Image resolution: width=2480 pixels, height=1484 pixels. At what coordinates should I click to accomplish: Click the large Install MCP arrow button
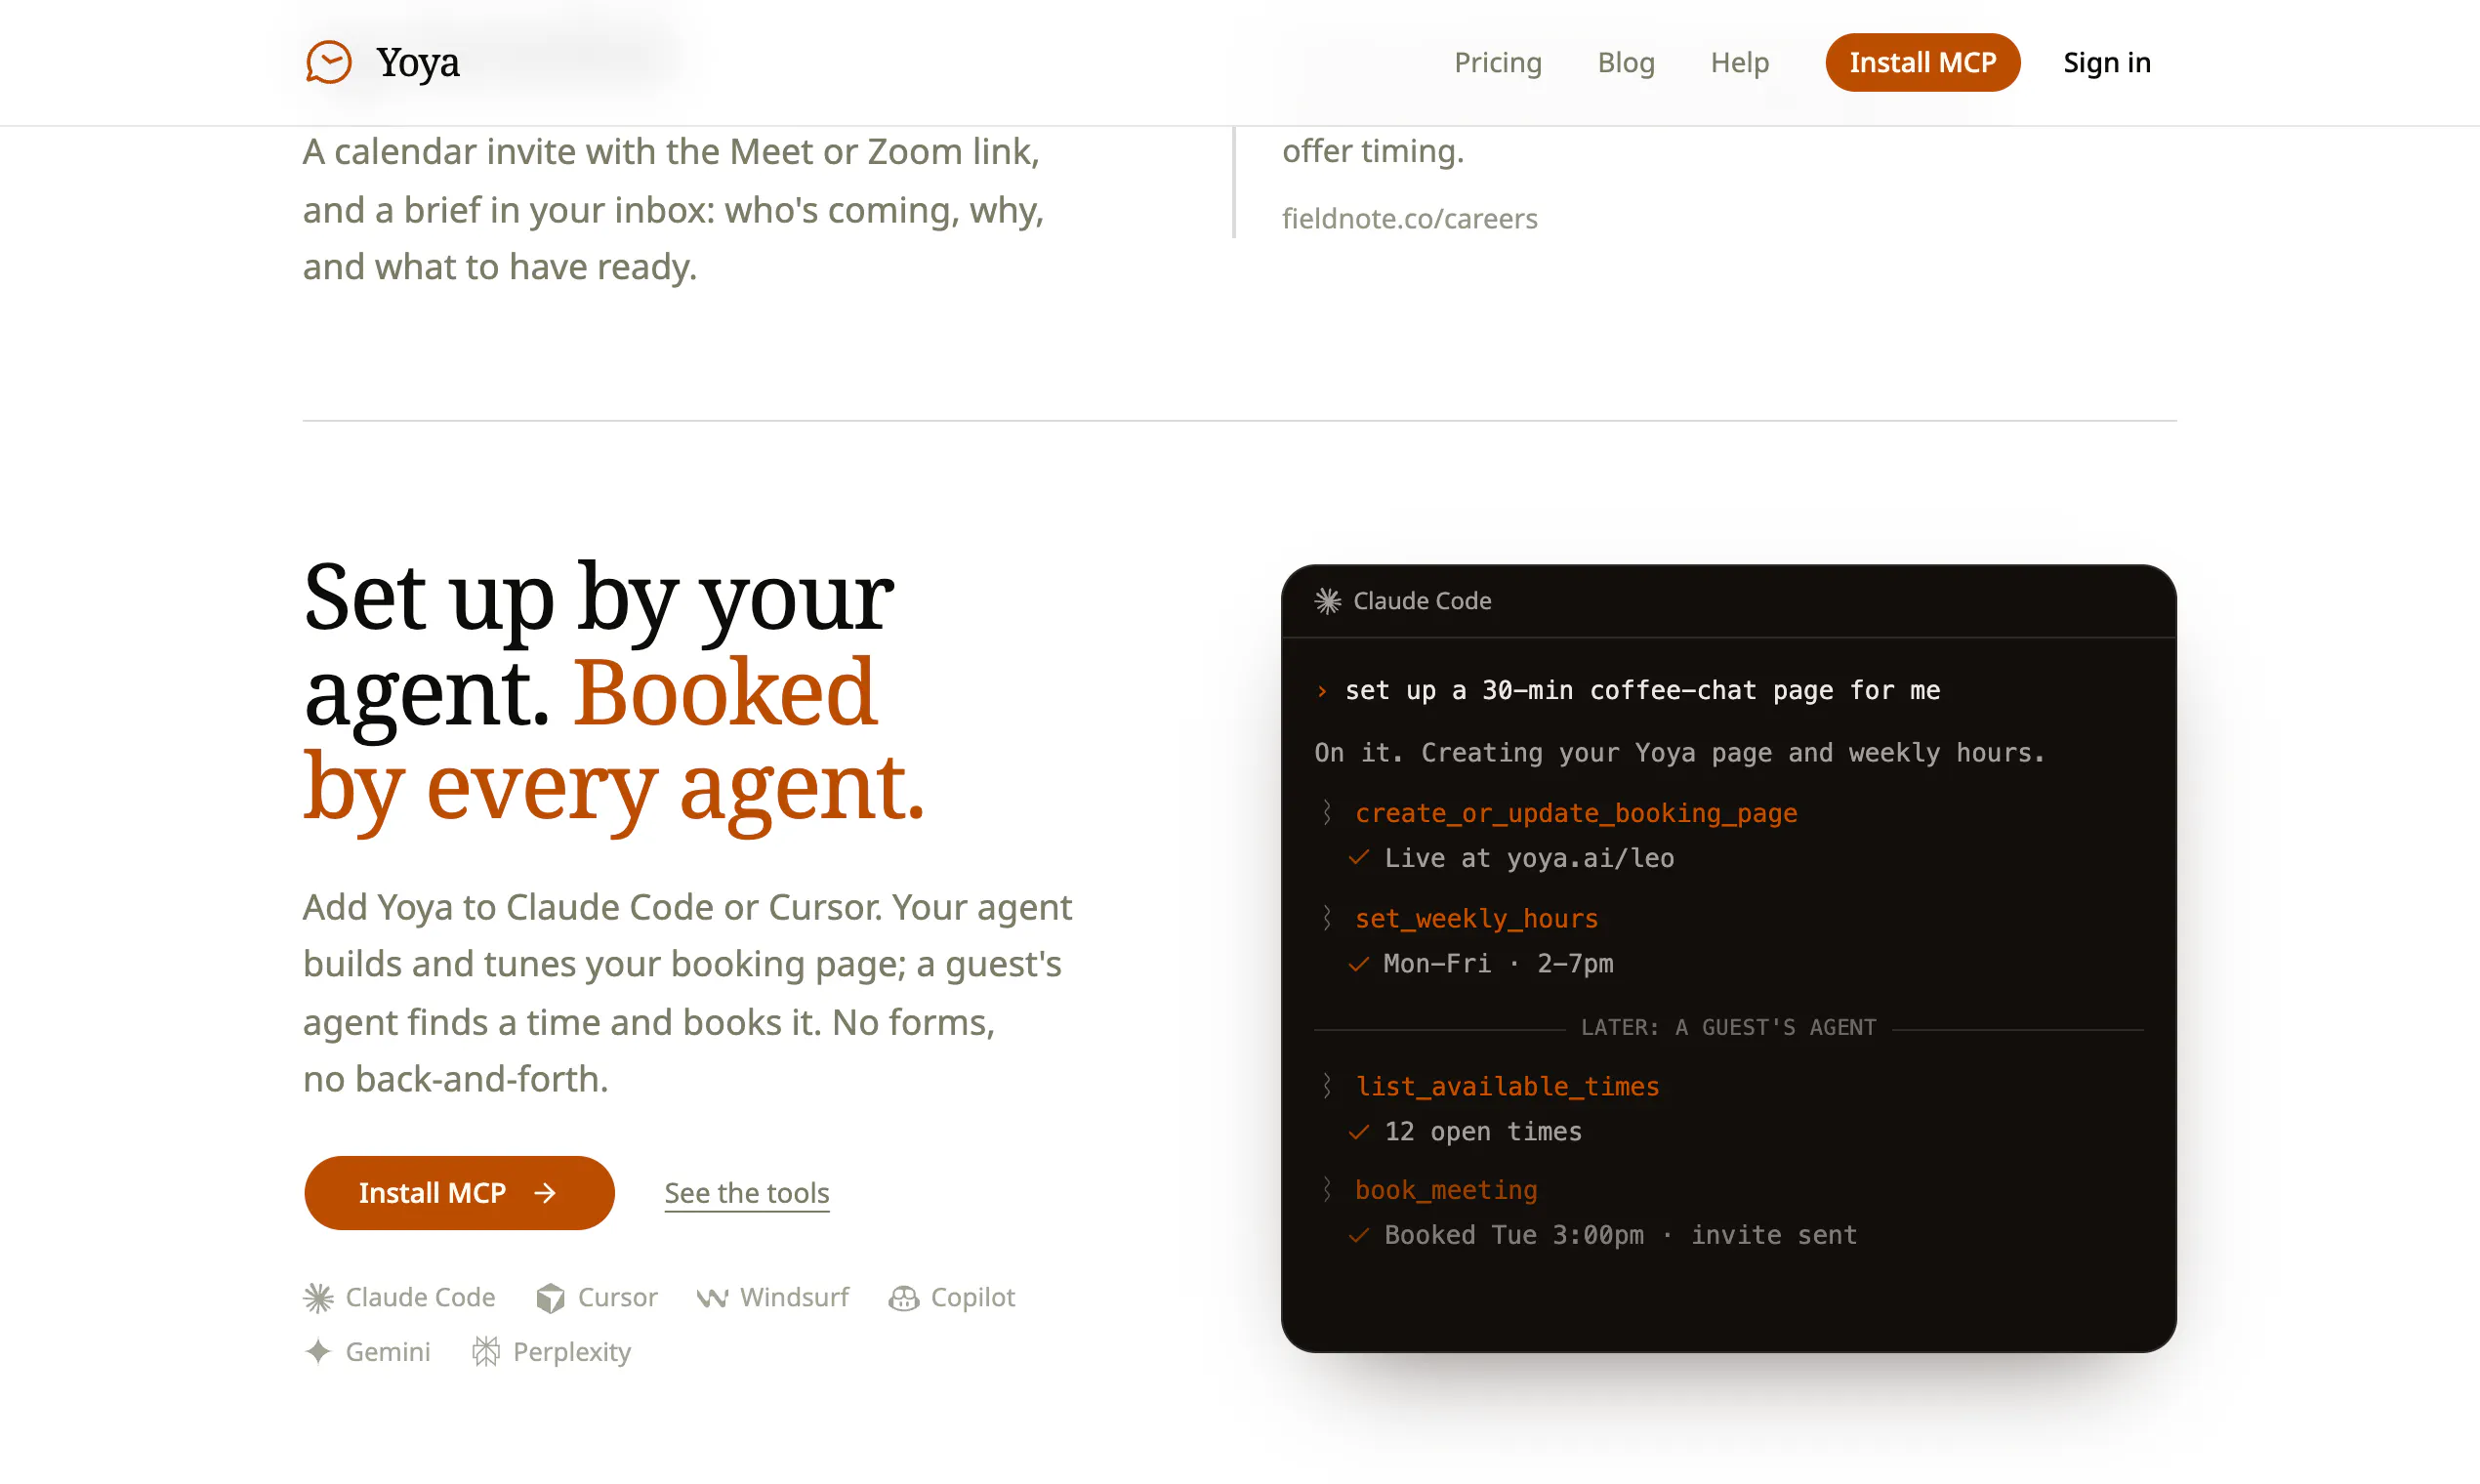[x=459, y=1192]
